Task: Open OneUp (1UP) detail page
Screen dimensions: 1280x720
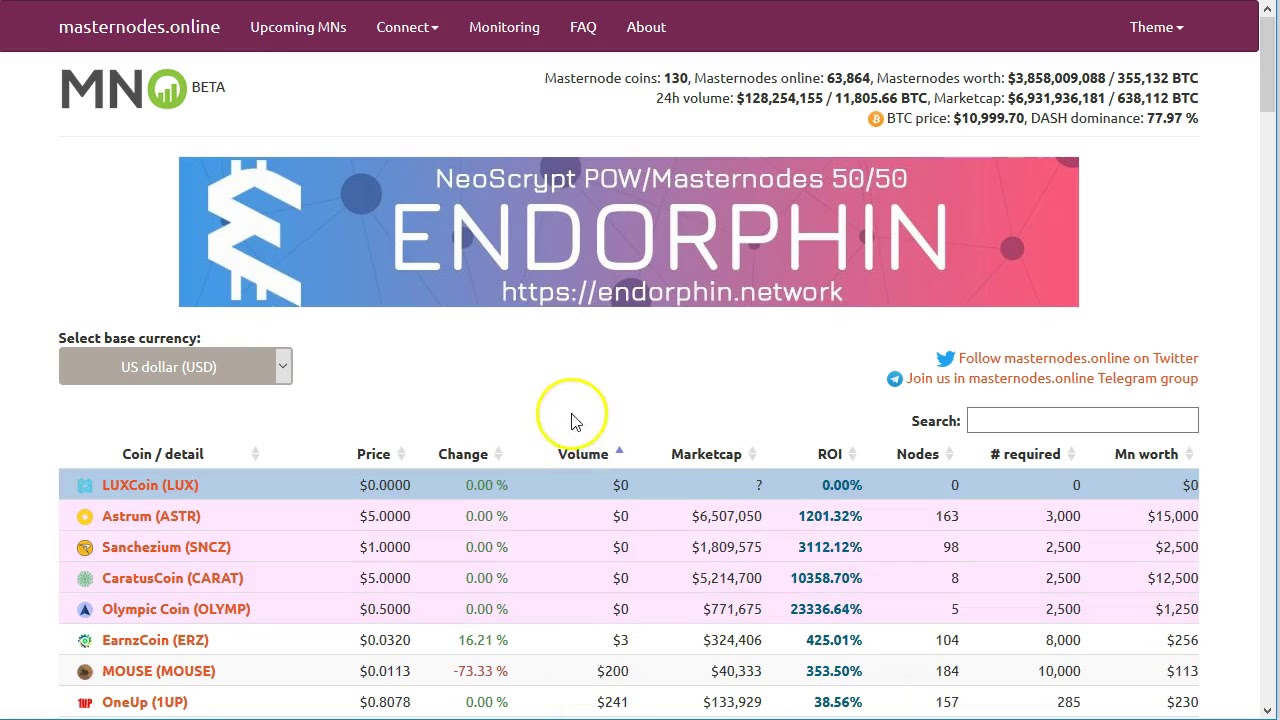Action: [144, 702]
